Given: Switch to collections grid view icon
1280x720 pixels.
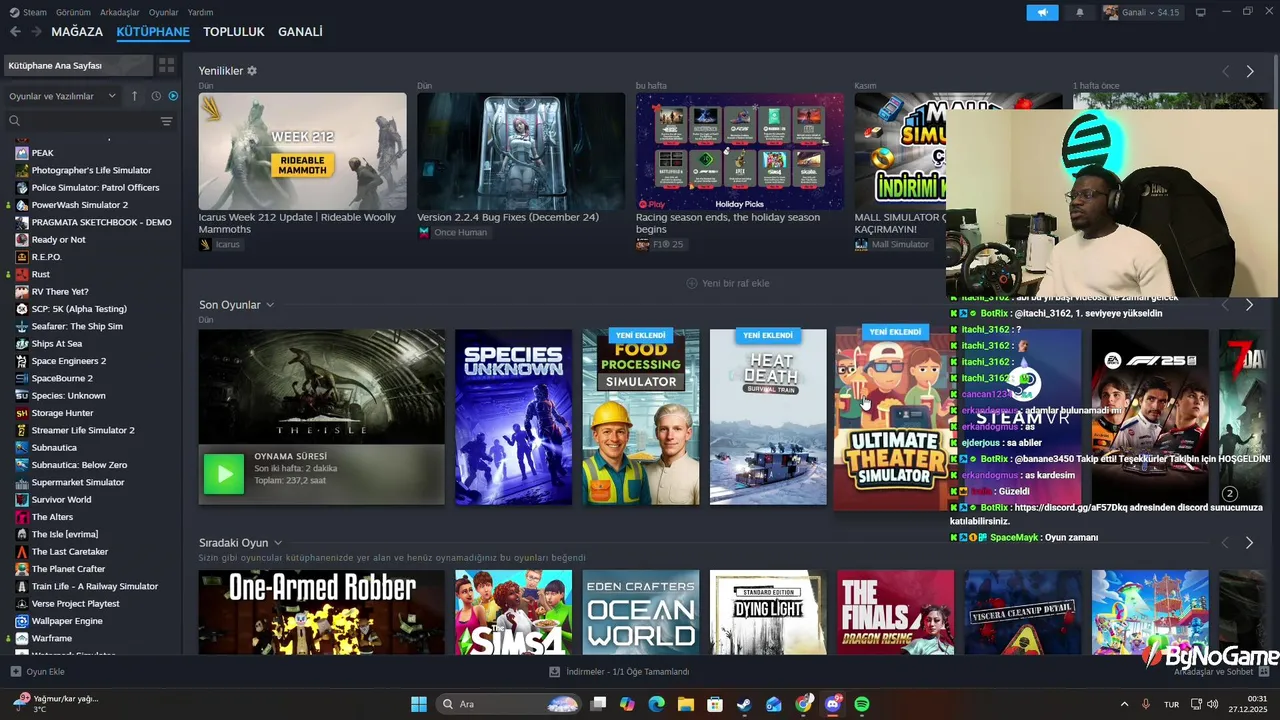Looking at the screenshot, I should point(166,65).
